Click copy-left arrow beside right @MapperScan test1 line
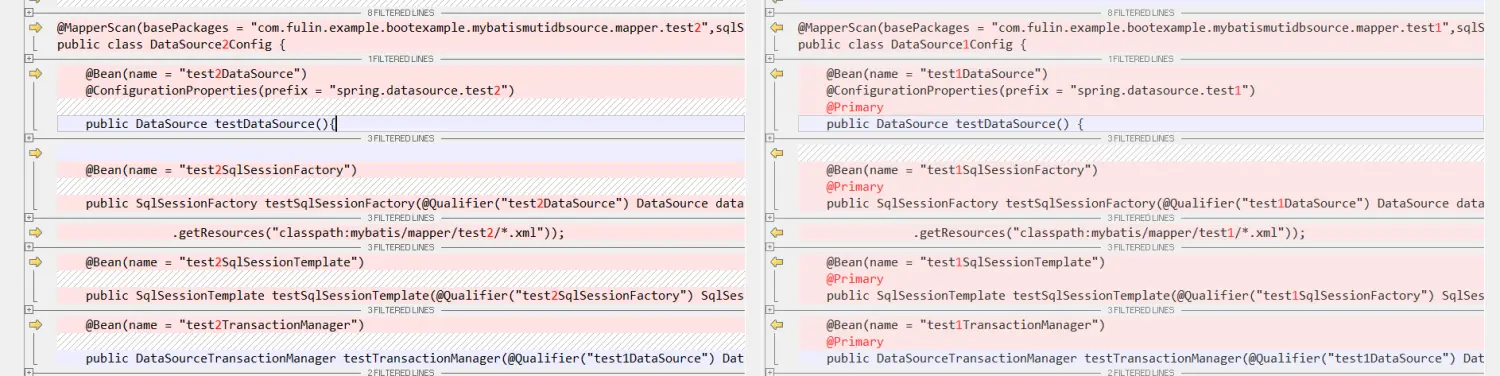The image size is (1500, 376). tap(776, 27)
